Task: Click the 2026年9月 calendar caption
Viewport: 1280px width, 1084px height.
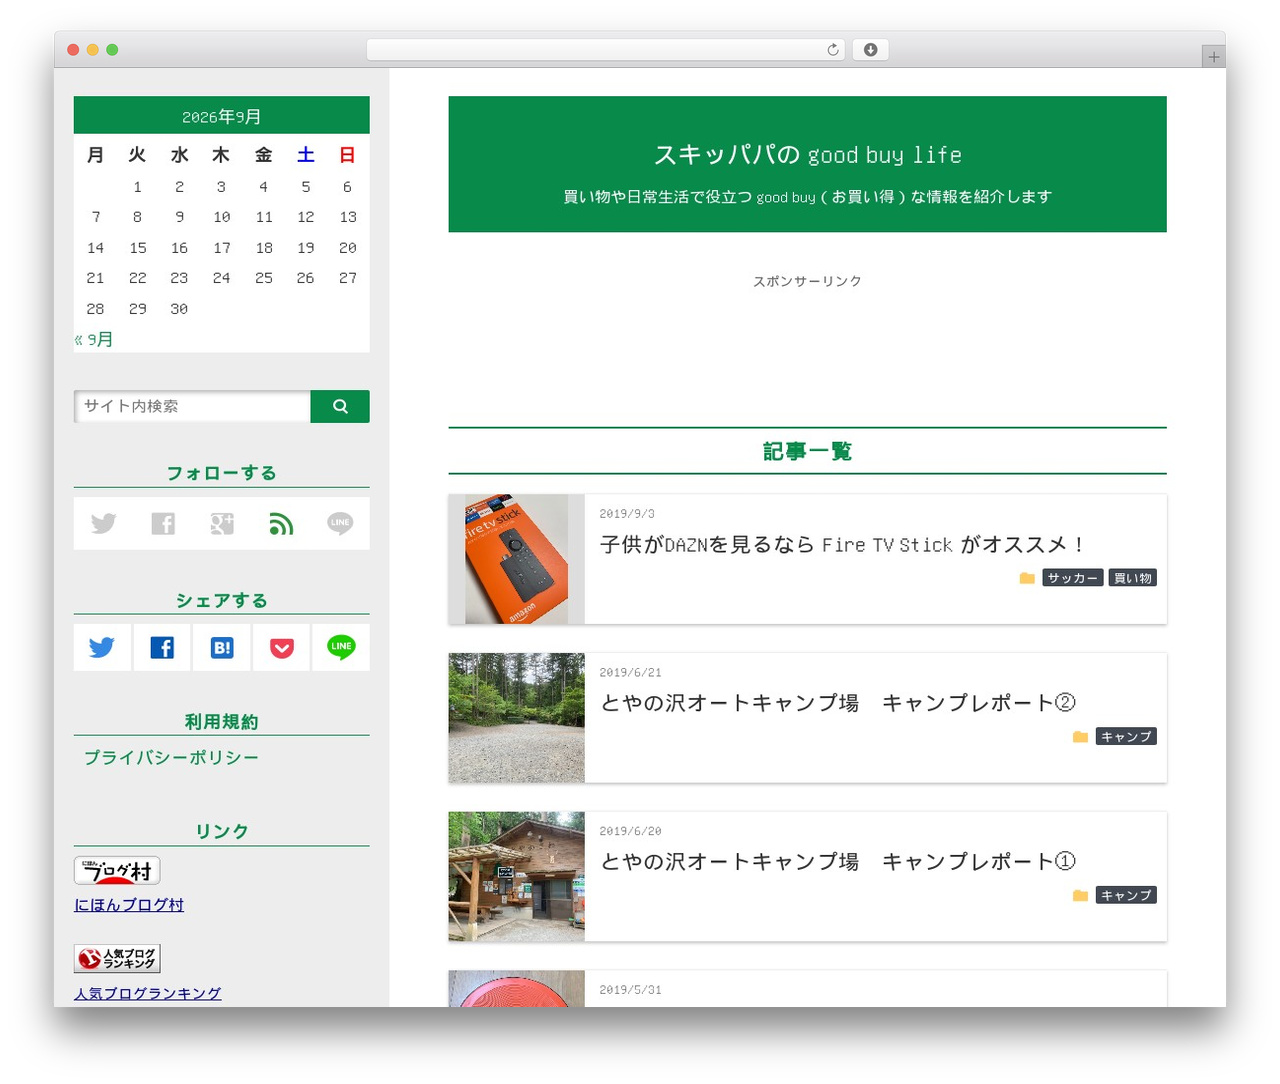Action: click(x=222, y=116)
